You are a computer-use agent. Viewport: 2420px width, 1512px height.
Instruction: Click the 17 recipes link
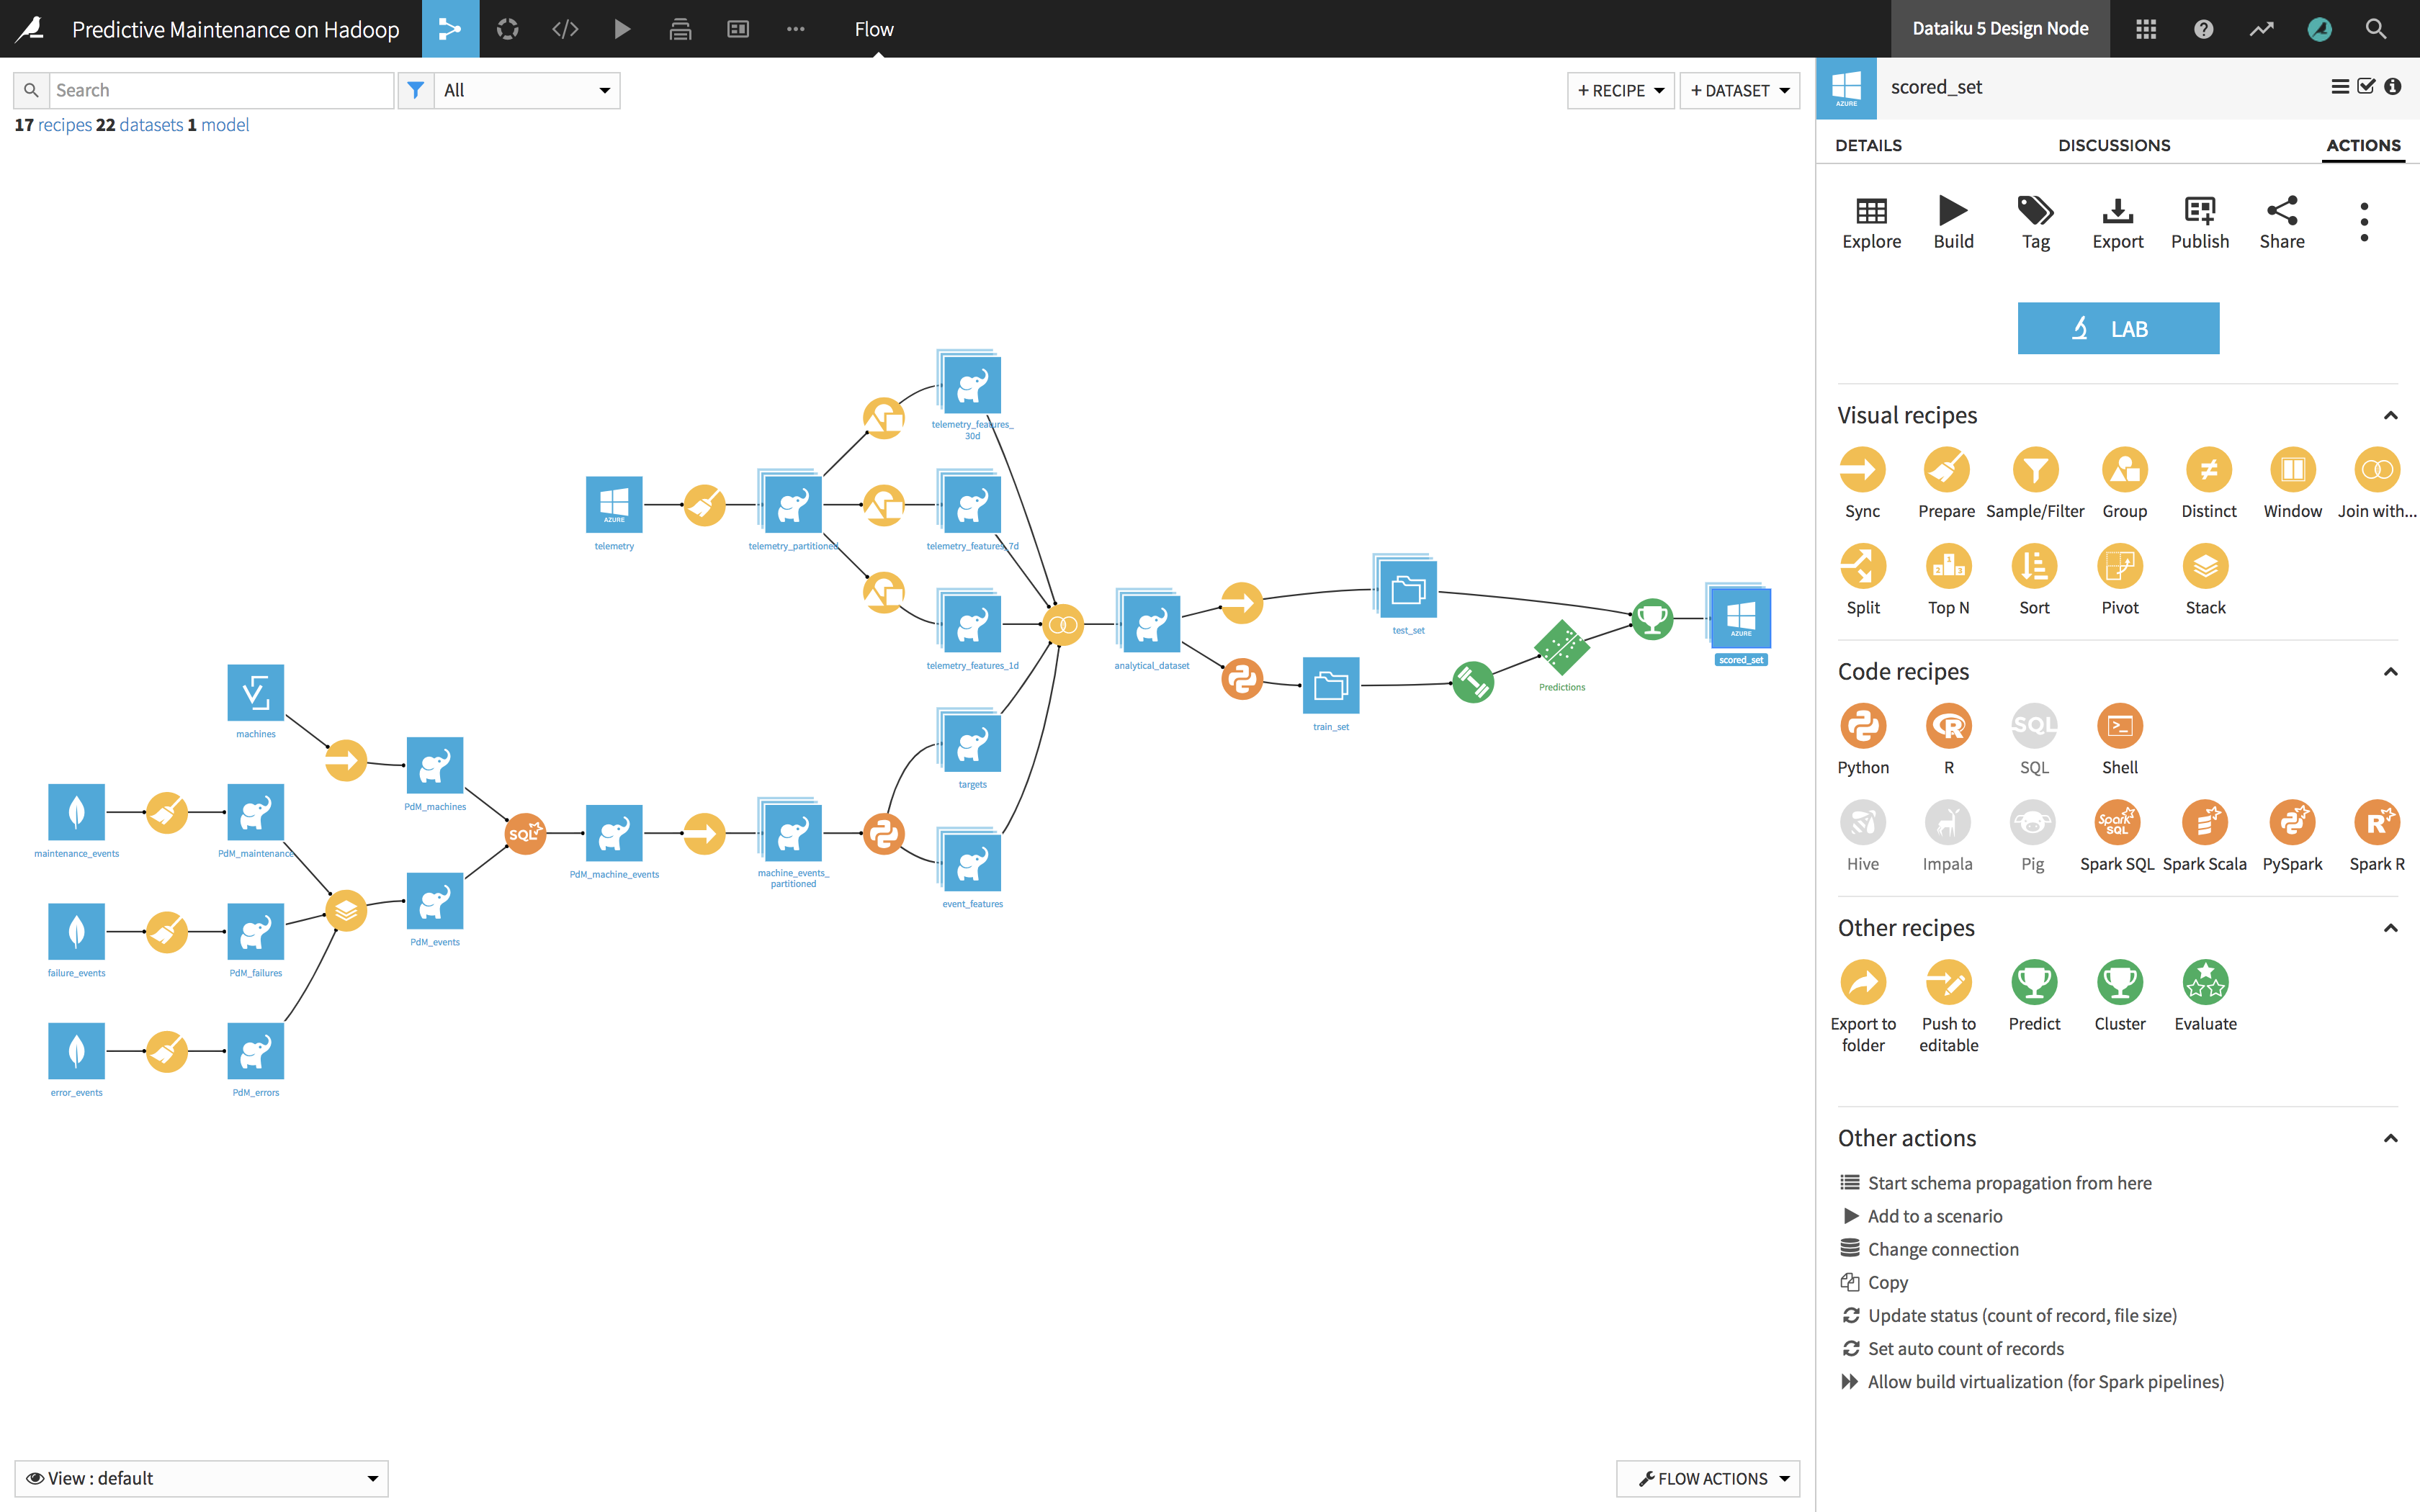click(x=53, y=124)
